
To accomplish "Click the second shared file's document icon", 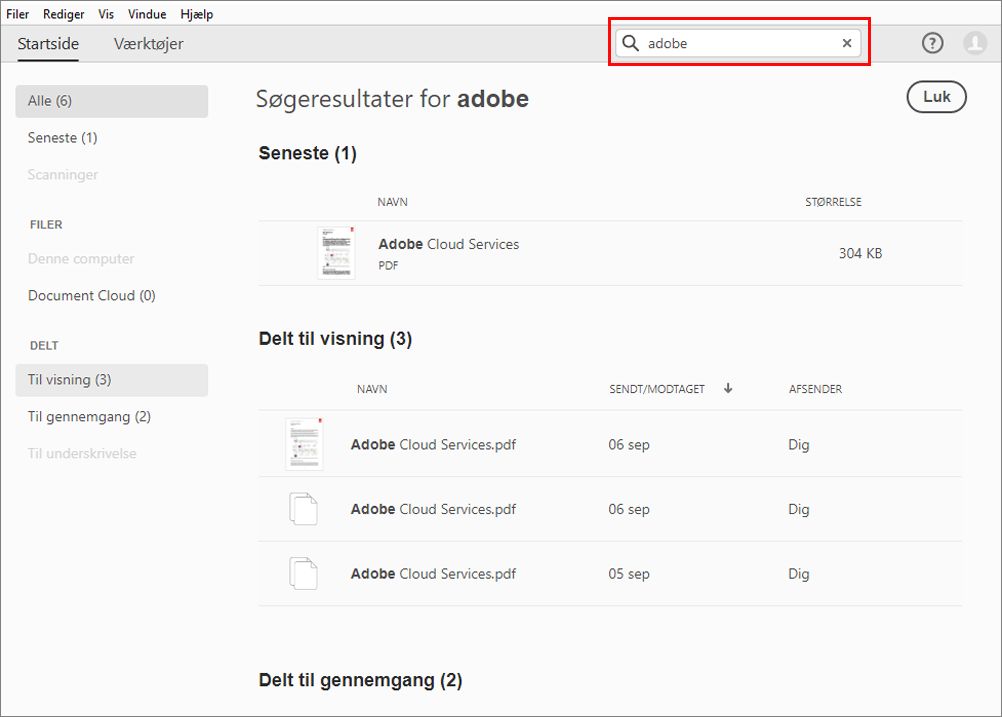I will pos(303,509).
